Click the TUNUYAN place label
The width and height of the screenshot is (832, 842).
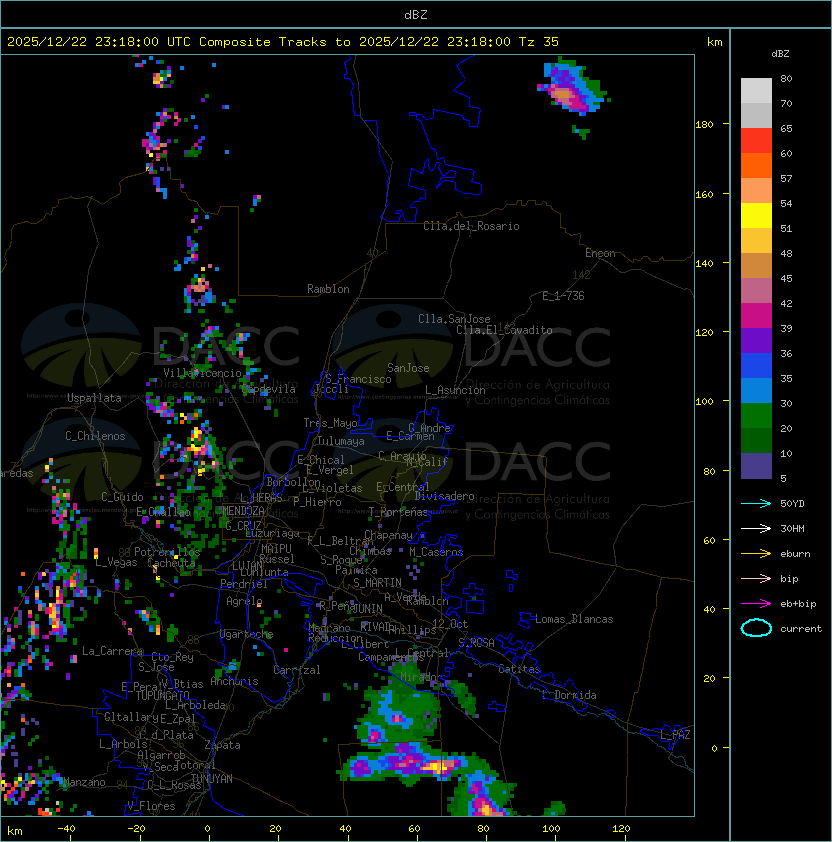pyautogui.click(x=212, y=779)
